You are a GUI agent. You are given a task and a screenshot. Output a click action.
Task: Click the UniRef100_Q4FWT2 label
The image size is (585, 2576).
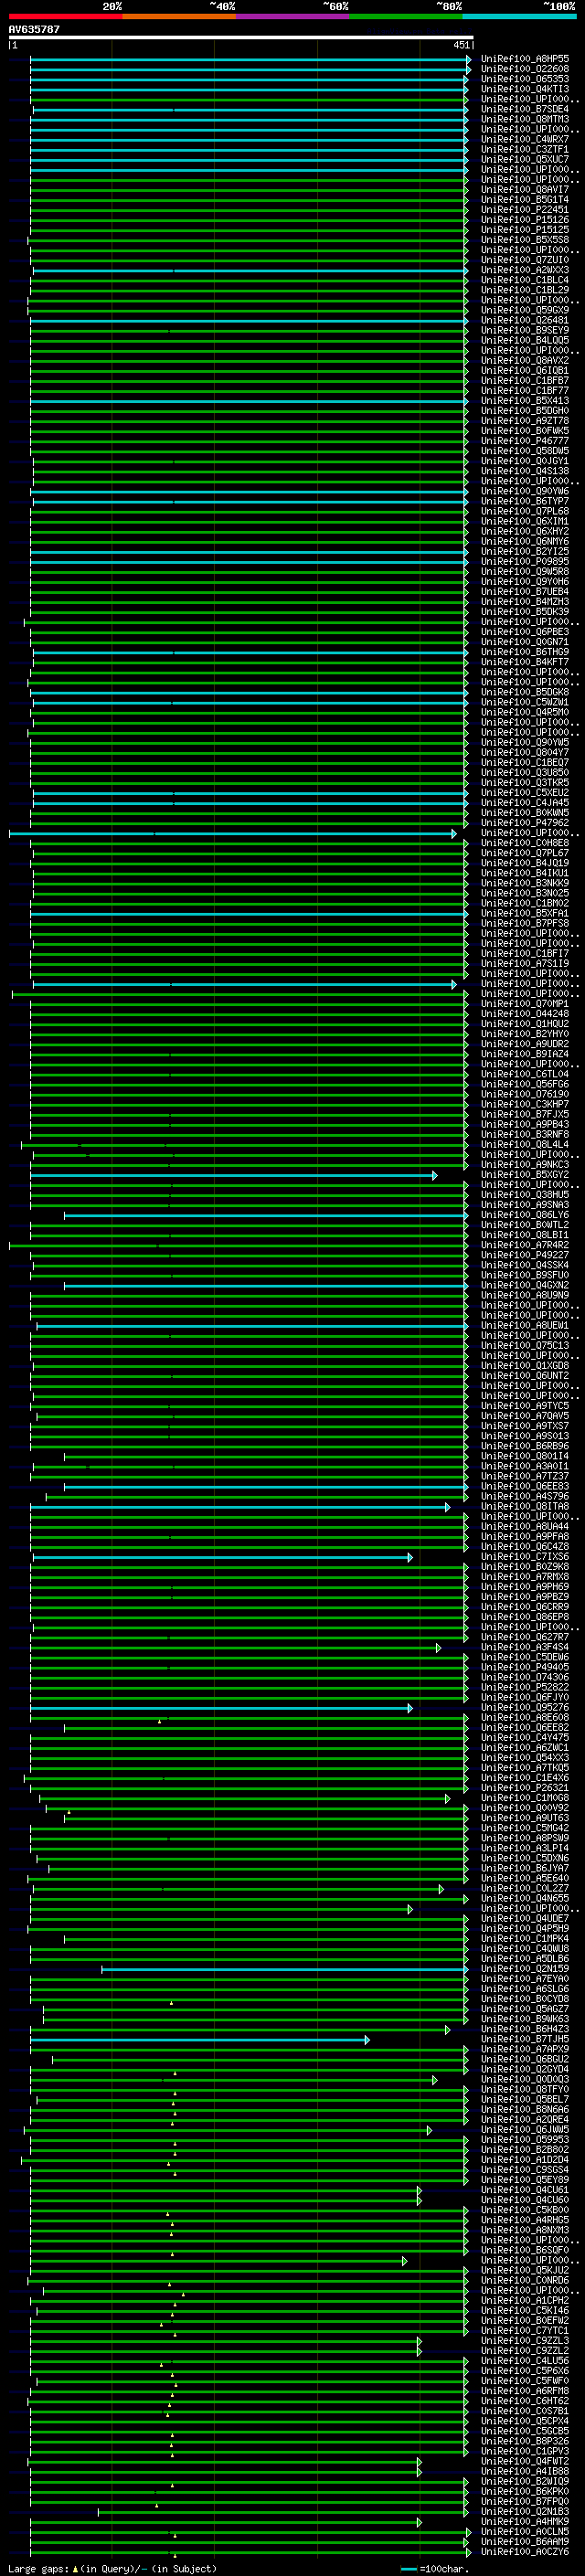coord(525,2462)
